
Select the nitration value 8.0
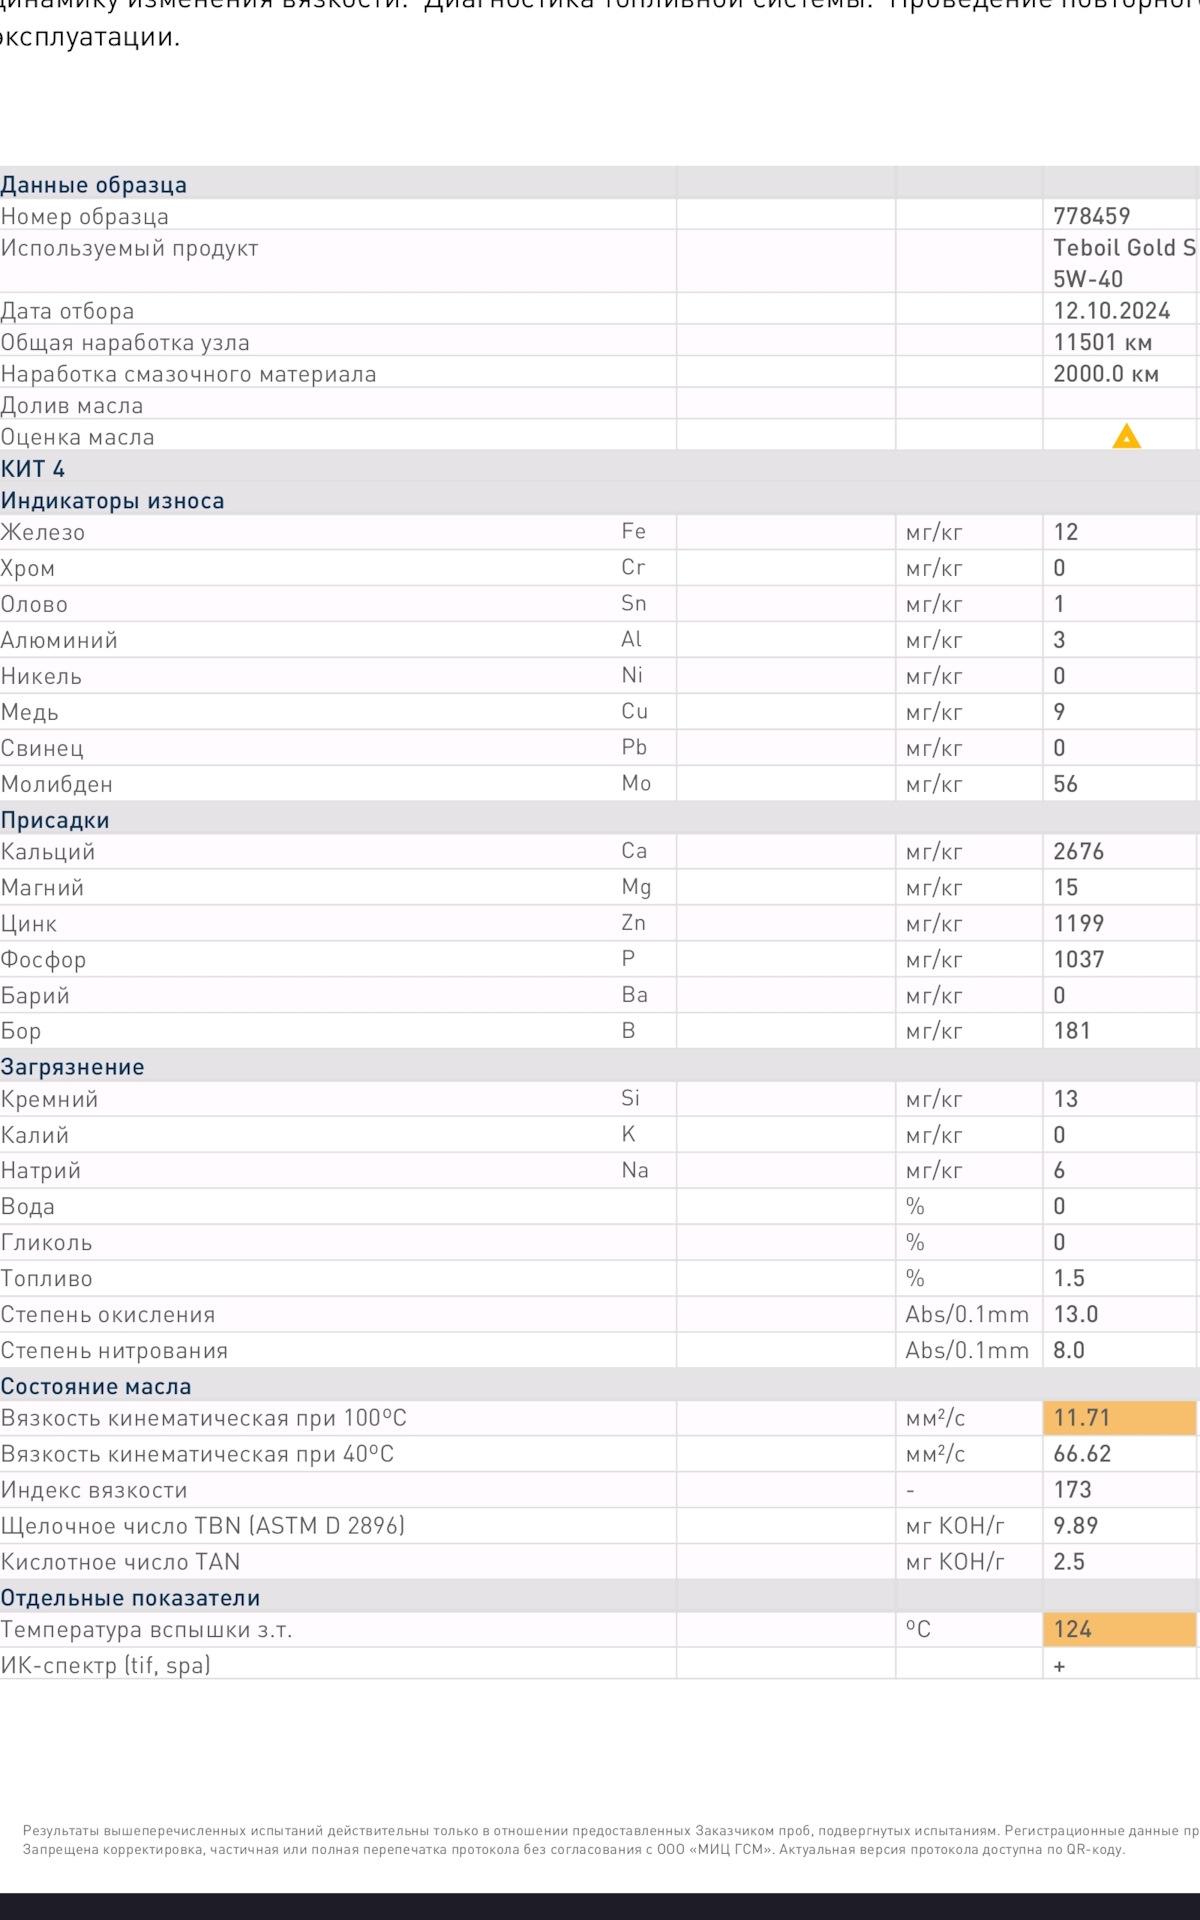(1069, 1350)
